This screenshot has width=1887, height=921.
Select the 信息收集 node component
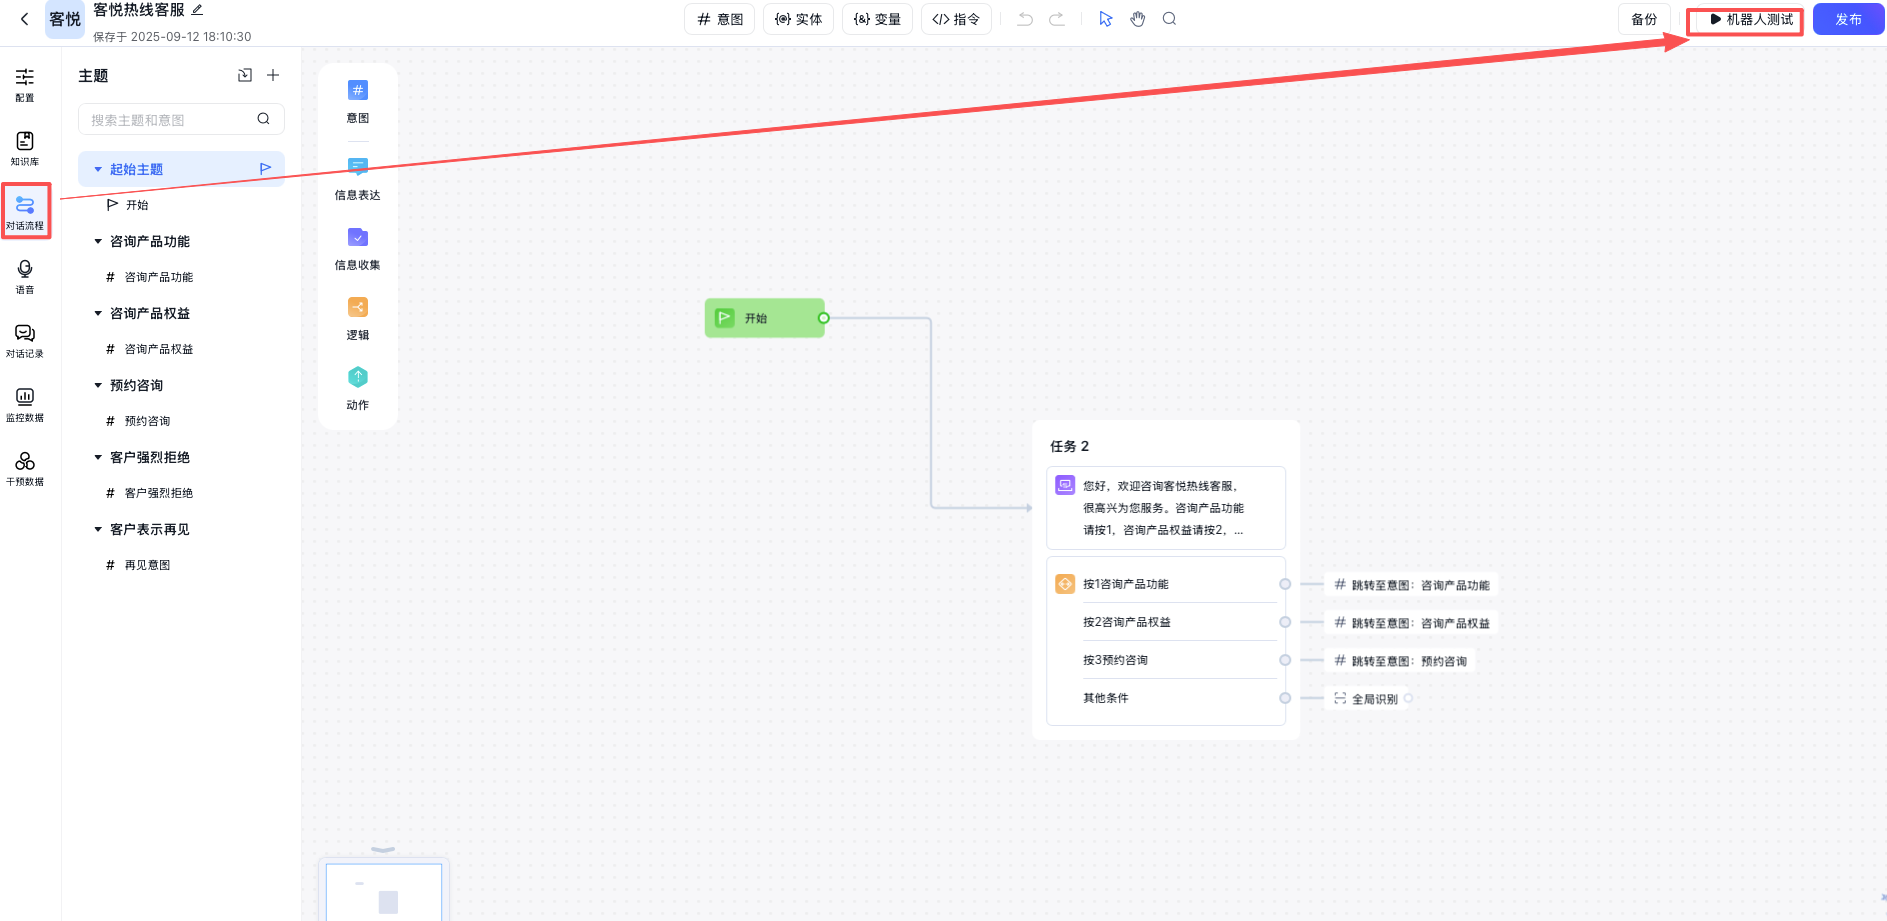pos(357,247)
